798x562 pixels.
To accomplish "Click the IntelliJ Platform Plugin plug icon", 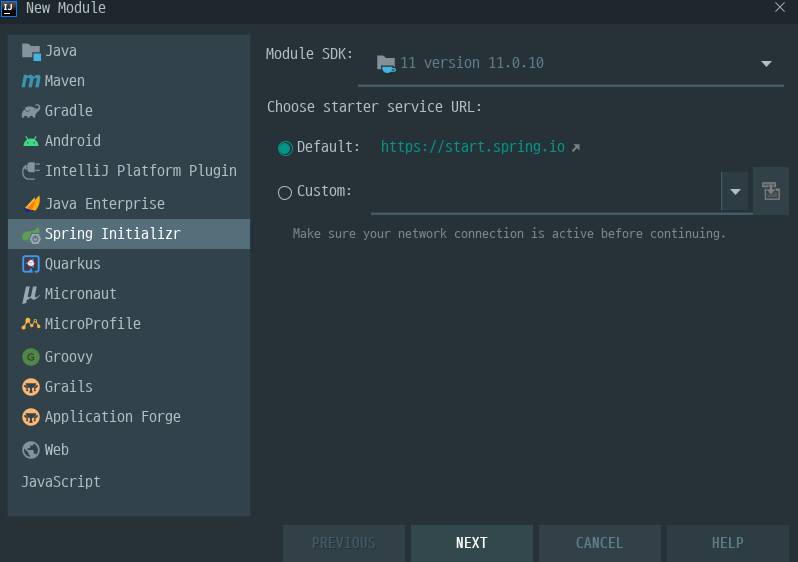I will [31, 171].
